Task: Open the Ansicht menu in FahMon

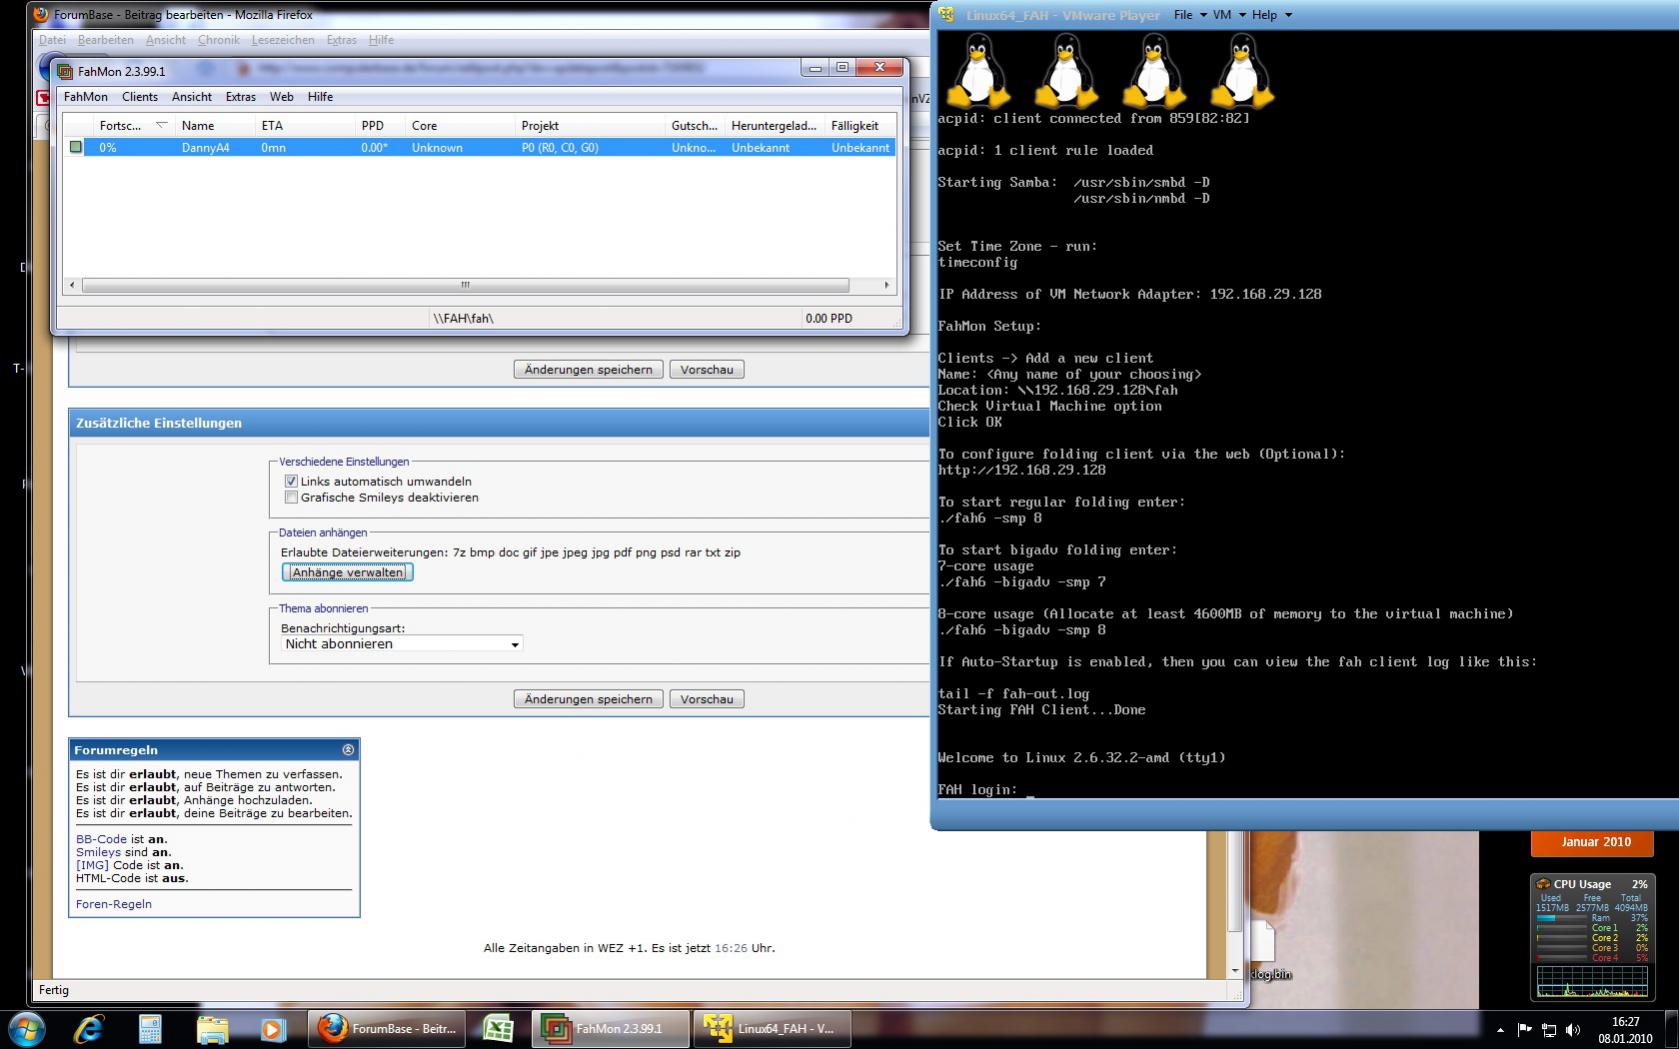Action: tap(192, 97)
